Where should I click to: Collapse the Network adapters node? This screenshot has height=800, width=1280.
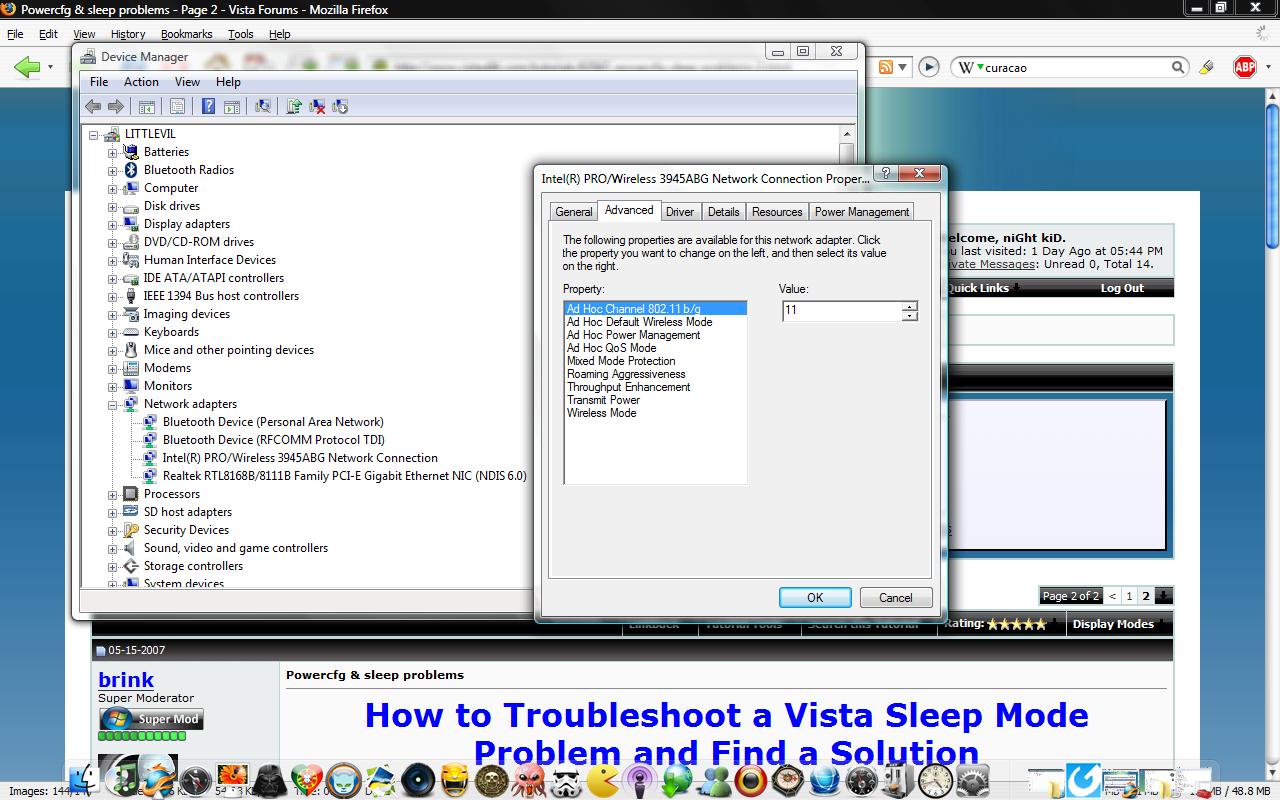[113, 405]
